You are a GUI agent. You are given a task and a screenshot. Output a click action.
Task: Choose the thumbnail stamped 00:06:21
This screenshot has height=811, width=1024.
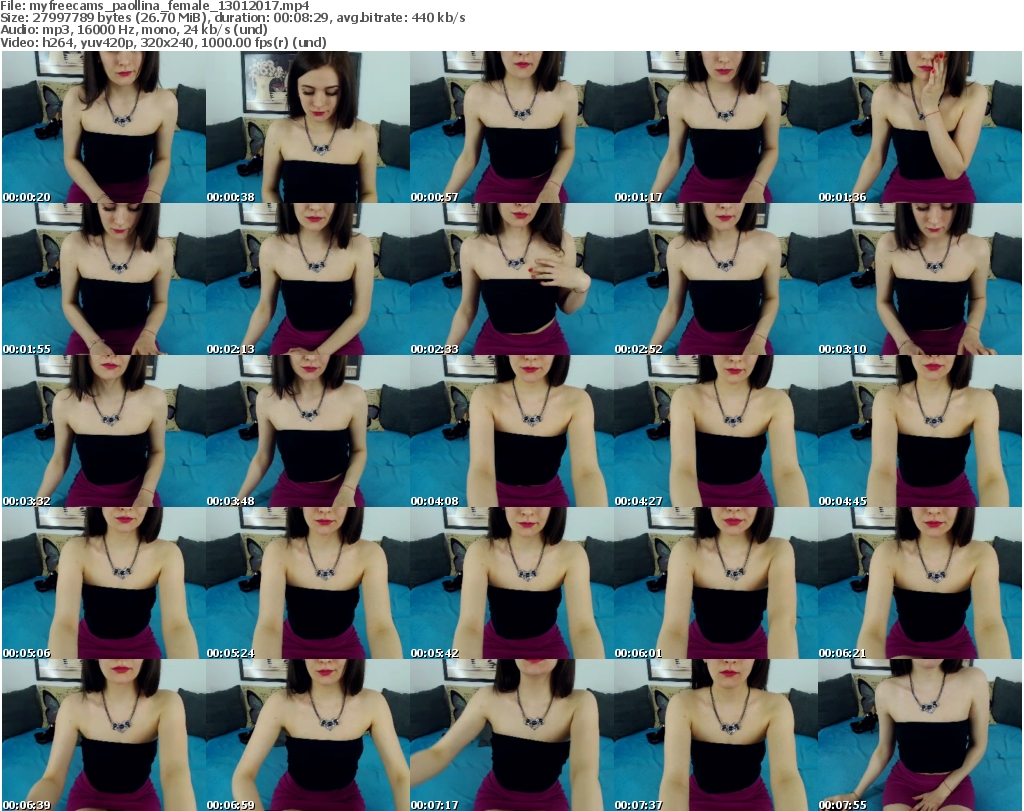[920, 584]
